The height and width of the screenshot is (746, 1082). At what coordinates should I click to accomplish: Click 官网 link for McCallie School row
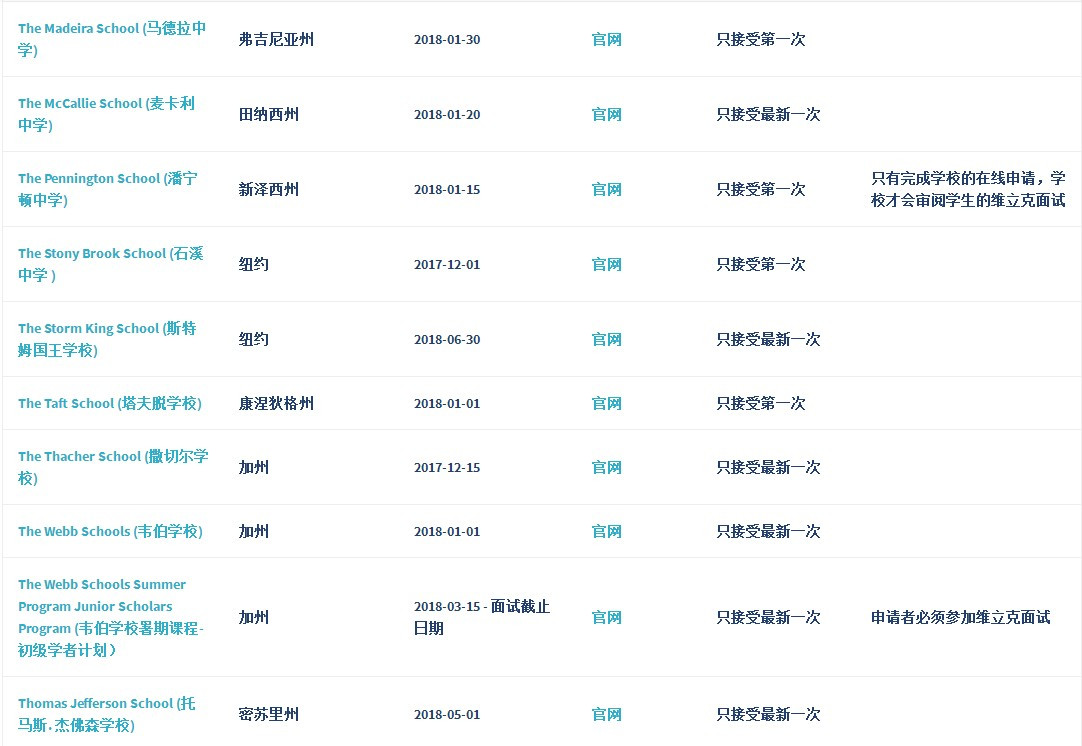[607, 115]
